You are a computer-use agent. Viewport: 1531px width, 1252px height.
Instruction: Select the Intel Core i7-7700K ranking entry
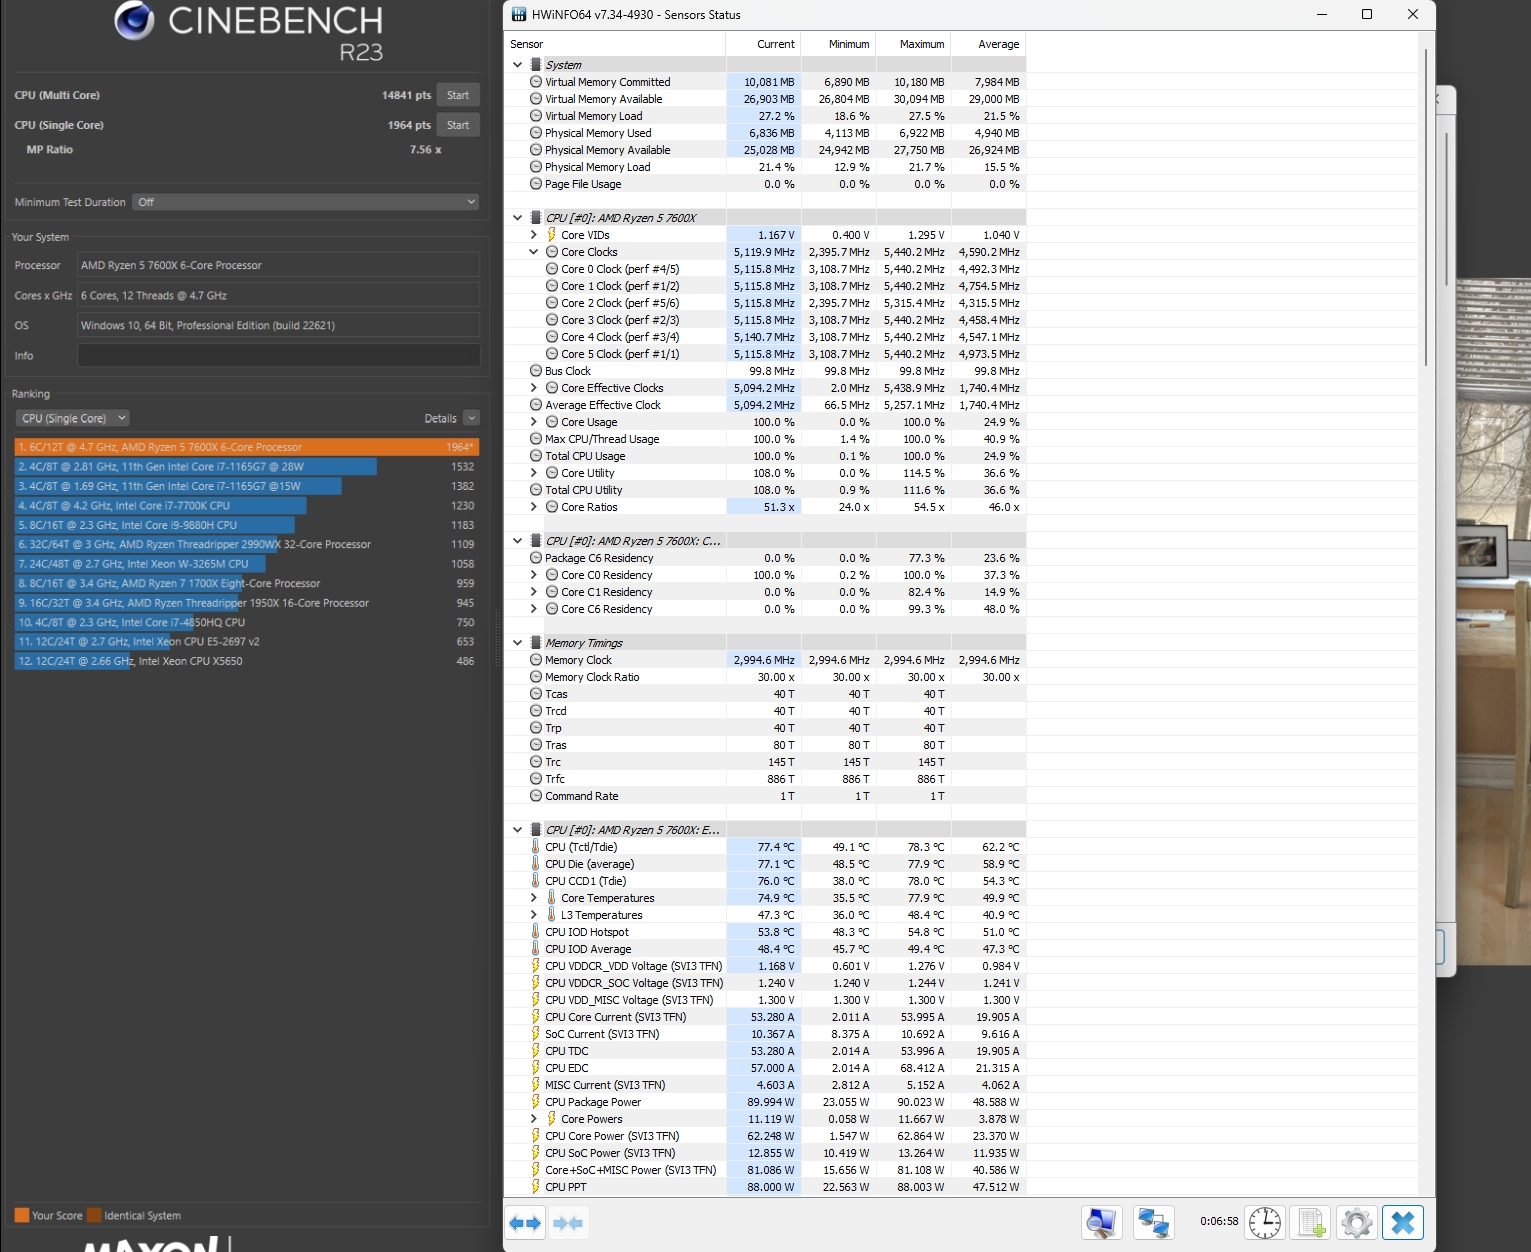point(247,505)
